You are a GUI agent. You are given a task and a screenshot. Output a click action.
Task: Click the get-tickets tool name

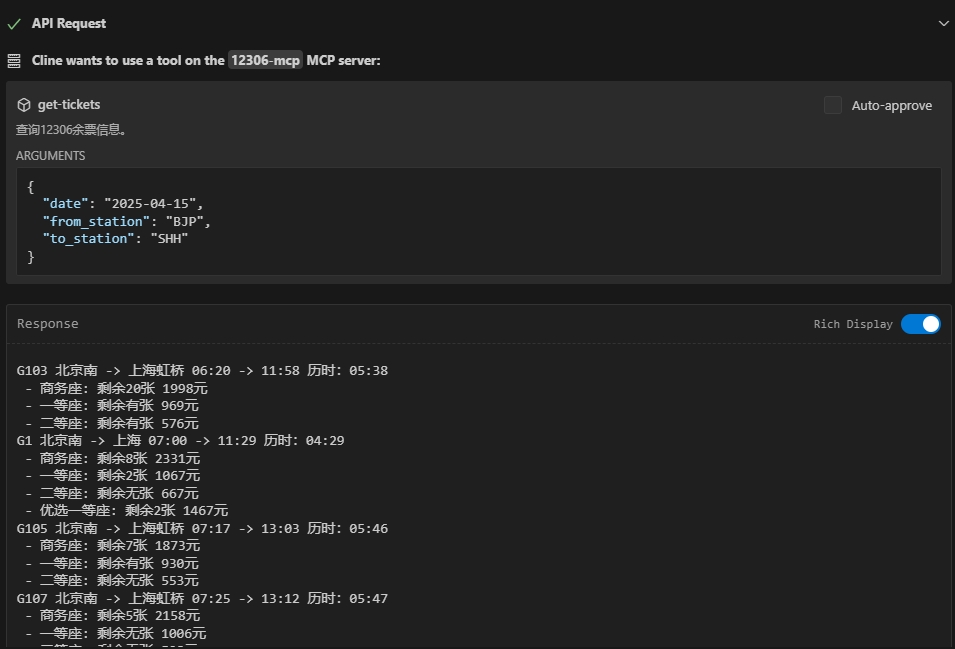click(69, 105)
